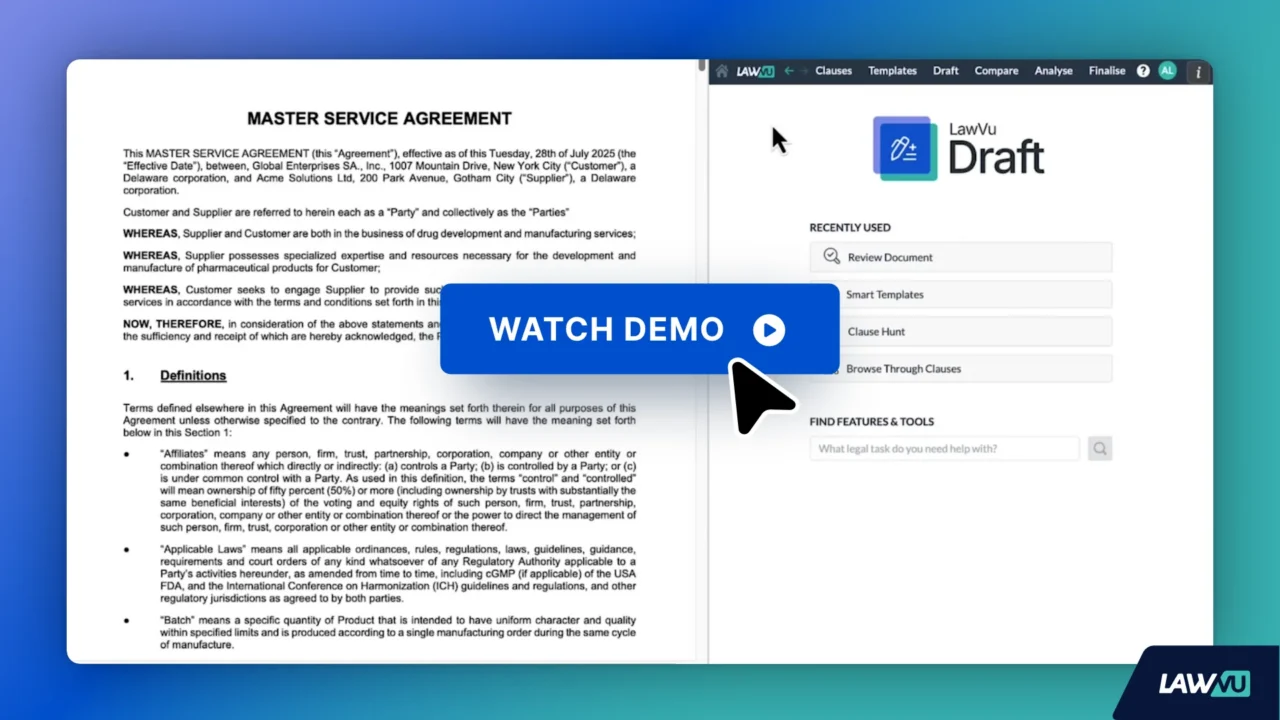1280x720 pixels.
Task: Switch to the Draft menu
Action: tap(945, 71)
